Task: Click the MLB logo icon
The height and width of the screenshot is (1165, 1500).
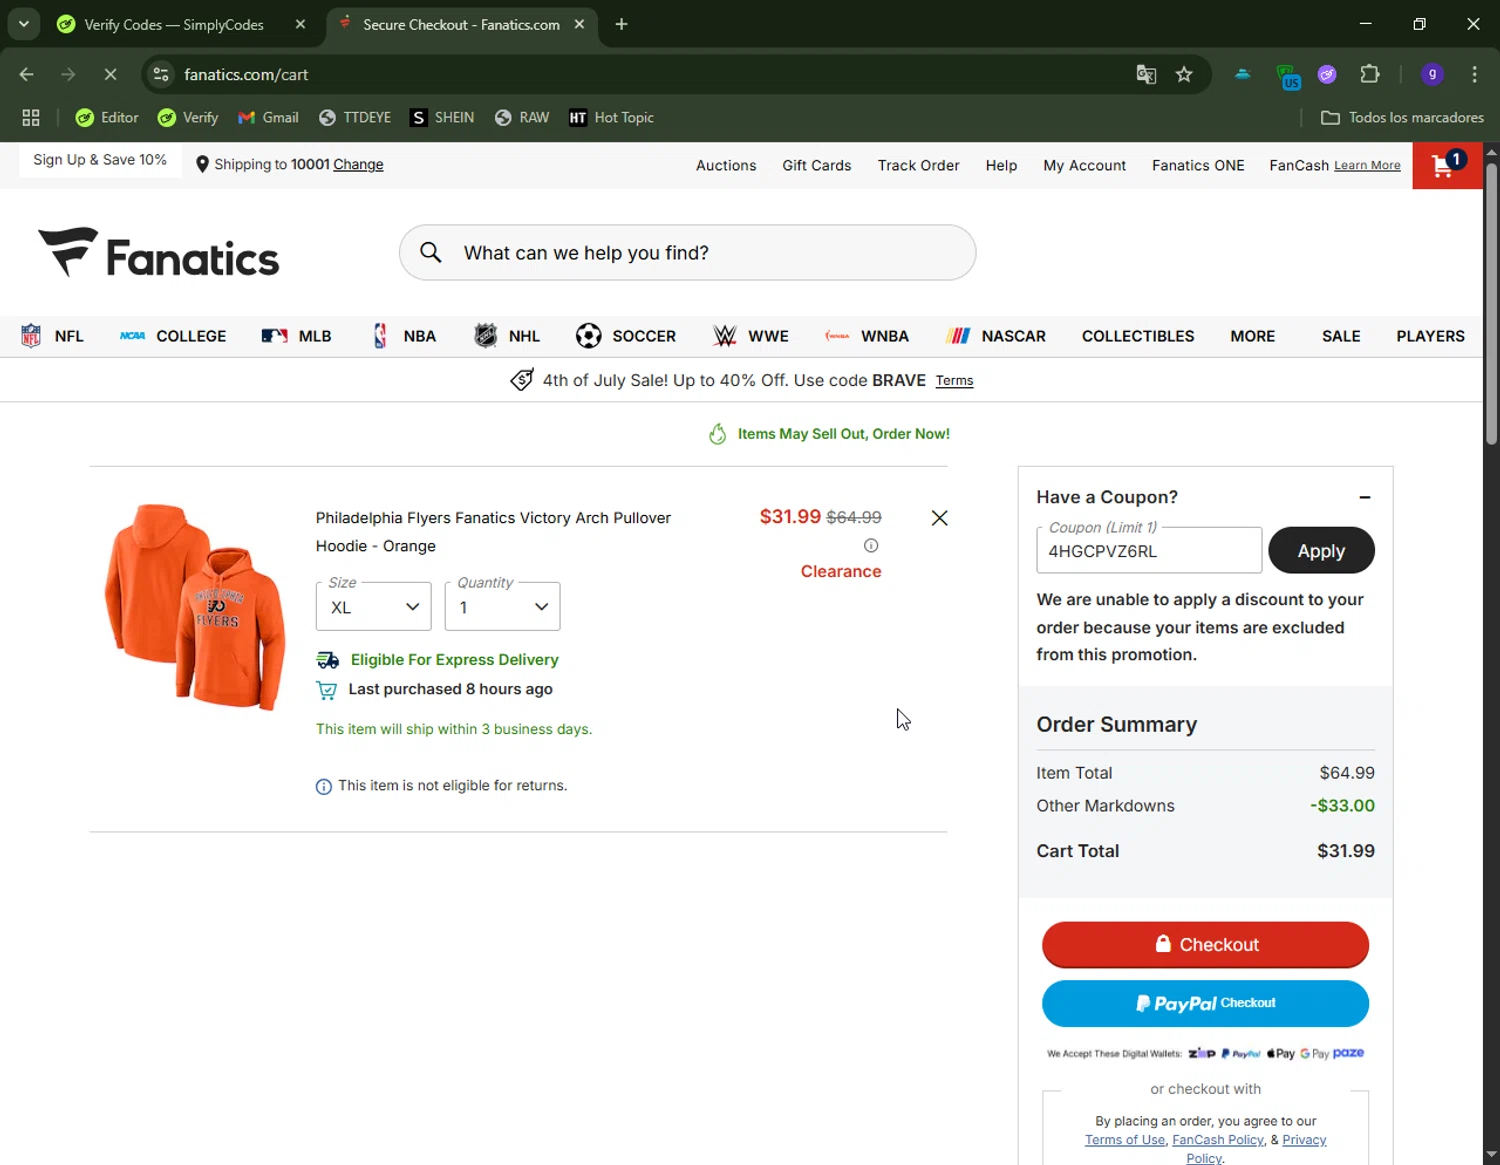Action: tap(274, 336)
